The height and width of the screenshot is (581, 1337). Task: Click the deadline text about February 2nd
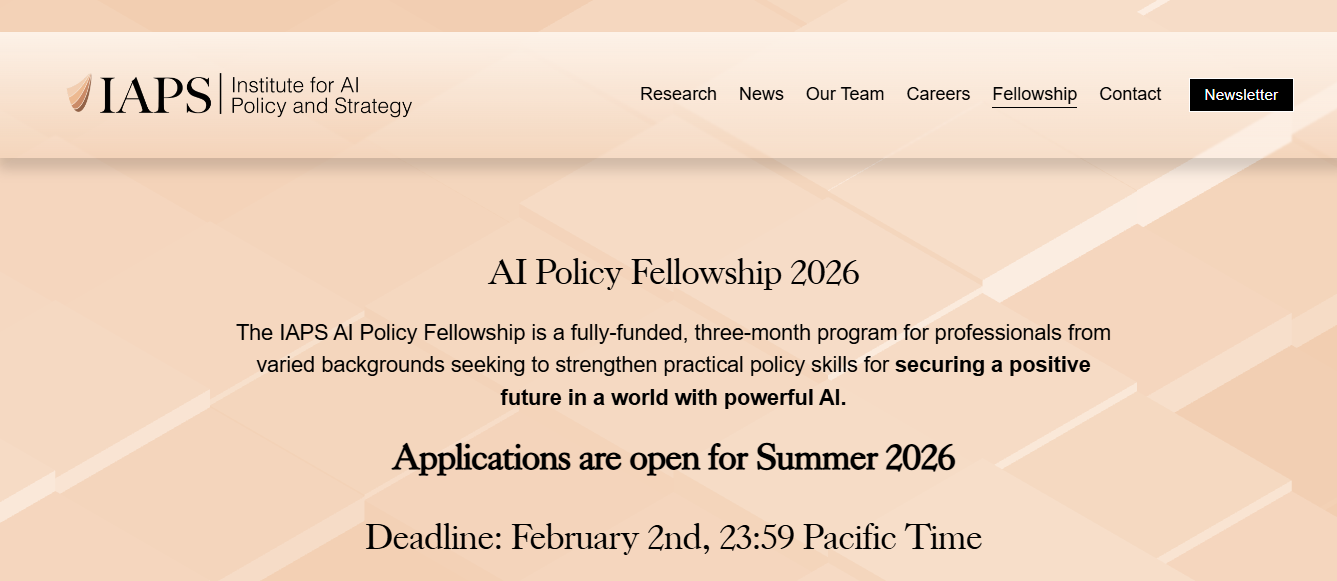point(674,537)
